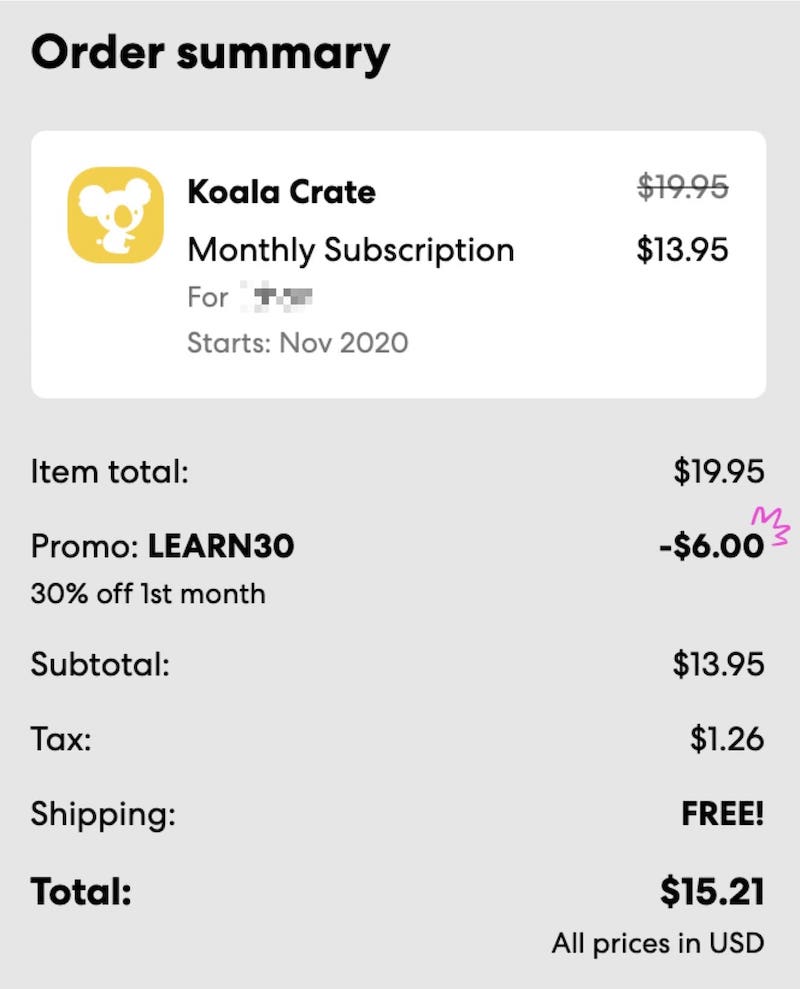
Task: Click the Item total label
Action: click(109, 471)
